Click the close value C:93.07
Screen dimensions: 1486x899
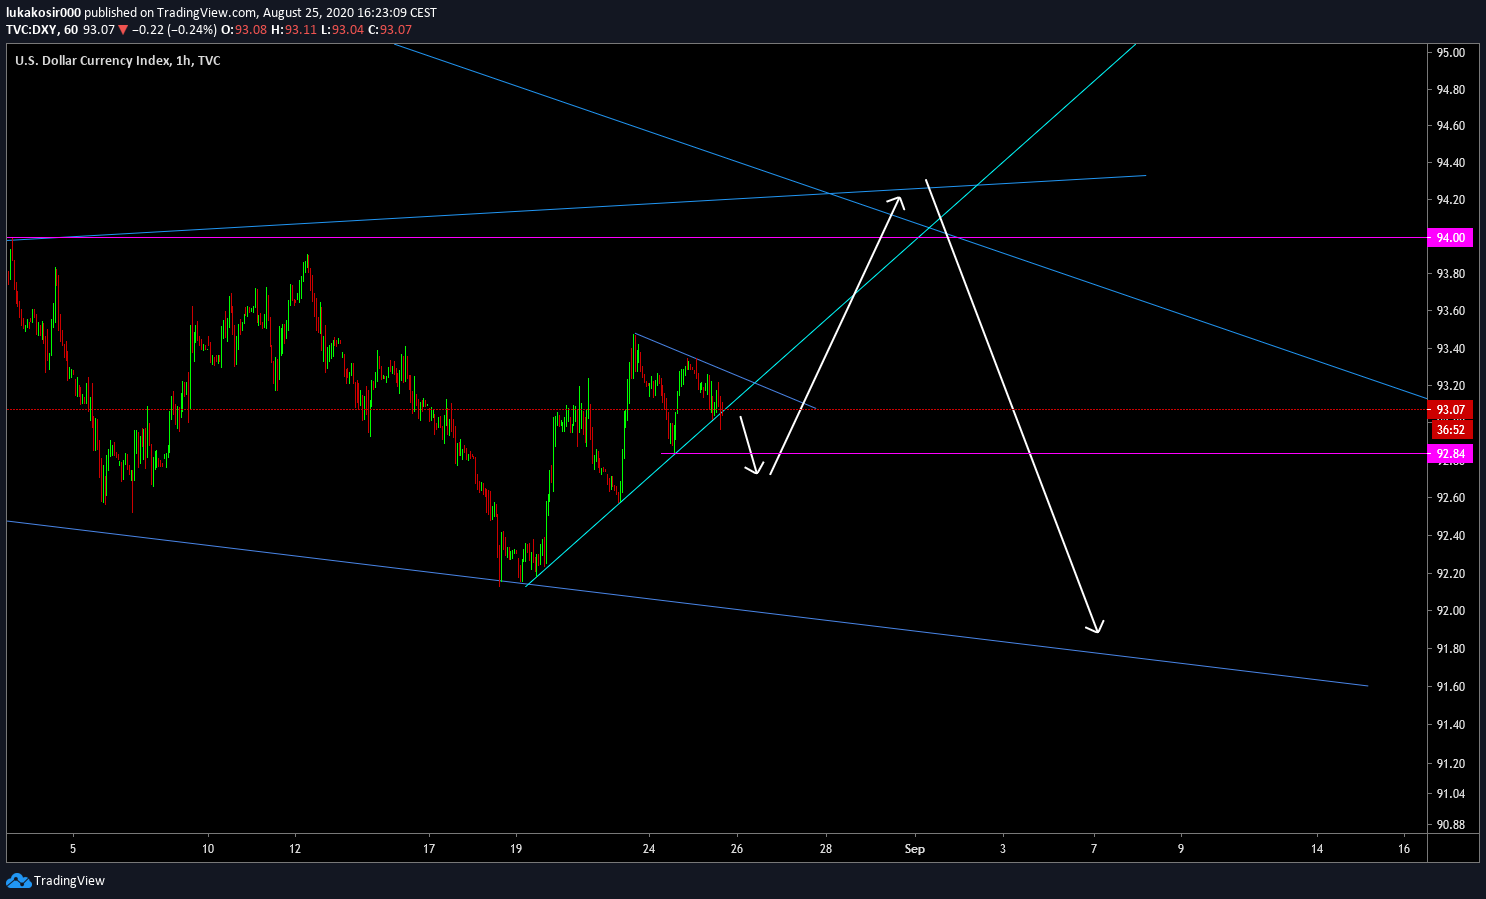pyautogui.click(x=390, y=30)
